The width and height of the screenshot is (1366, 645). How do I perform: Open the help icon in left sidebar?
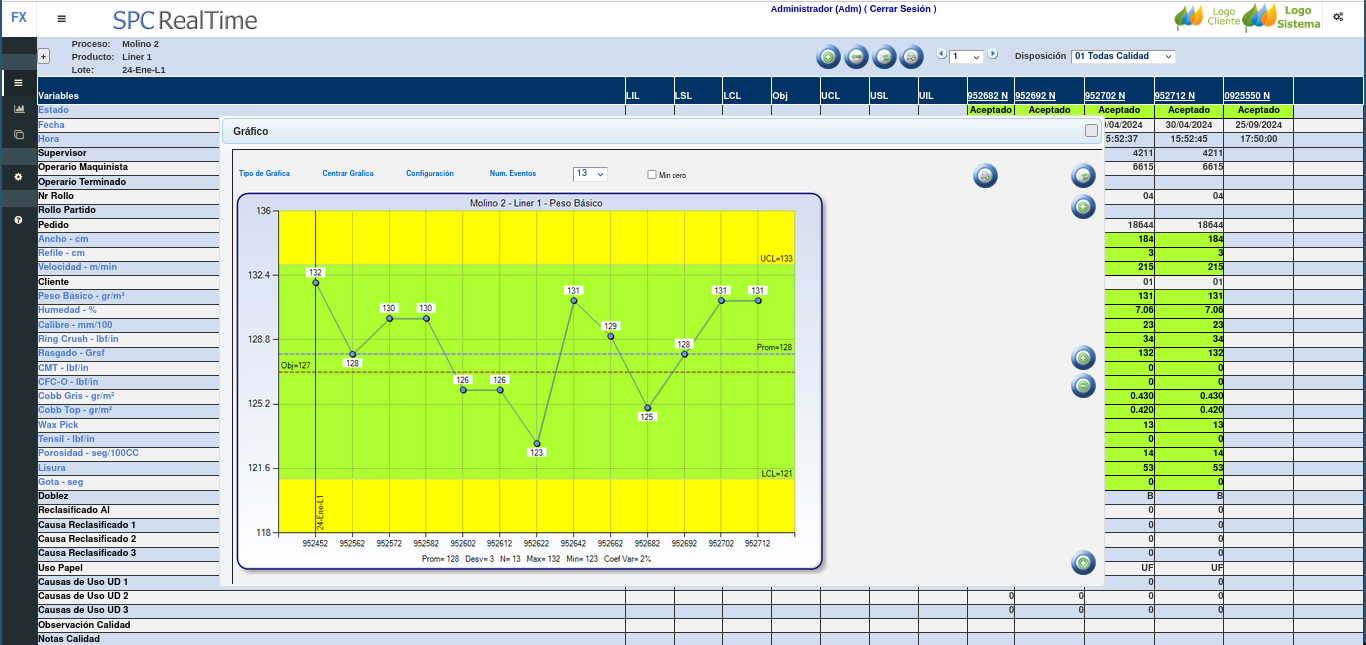[18, 219]
